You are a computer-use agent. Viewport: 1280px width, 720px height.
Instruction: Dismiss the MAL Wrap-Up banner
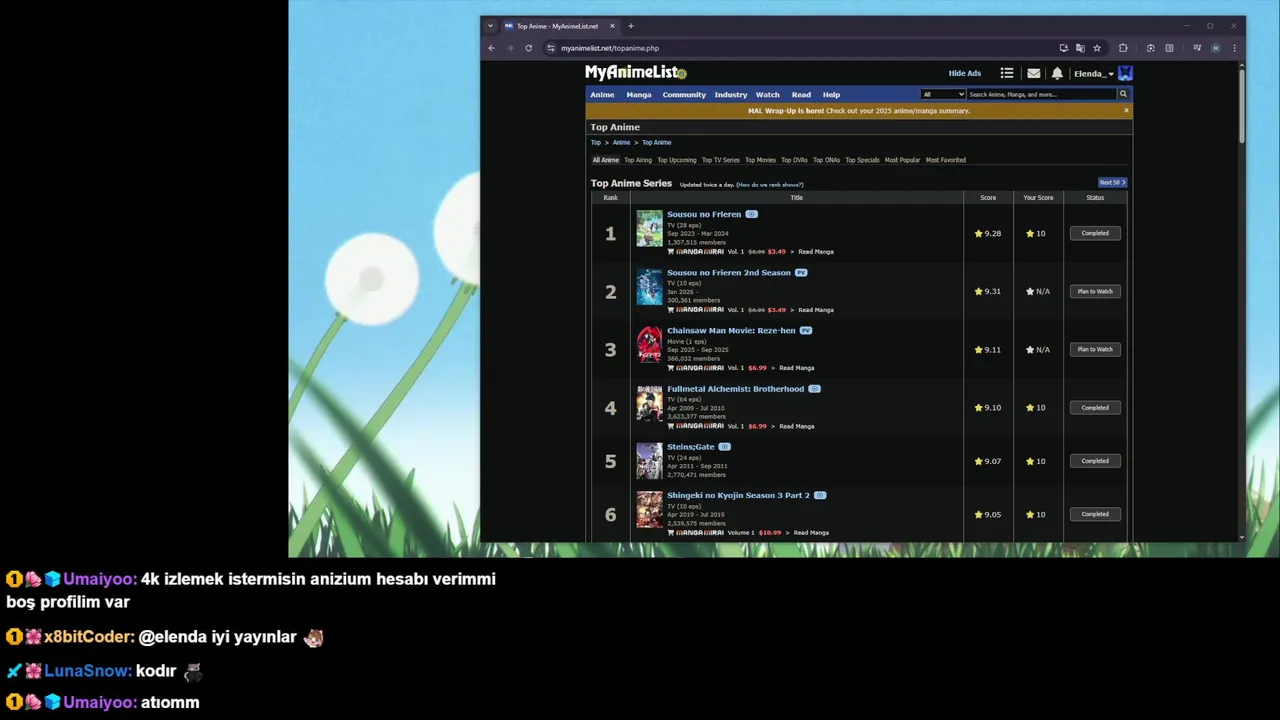(x=1126, y=111)
